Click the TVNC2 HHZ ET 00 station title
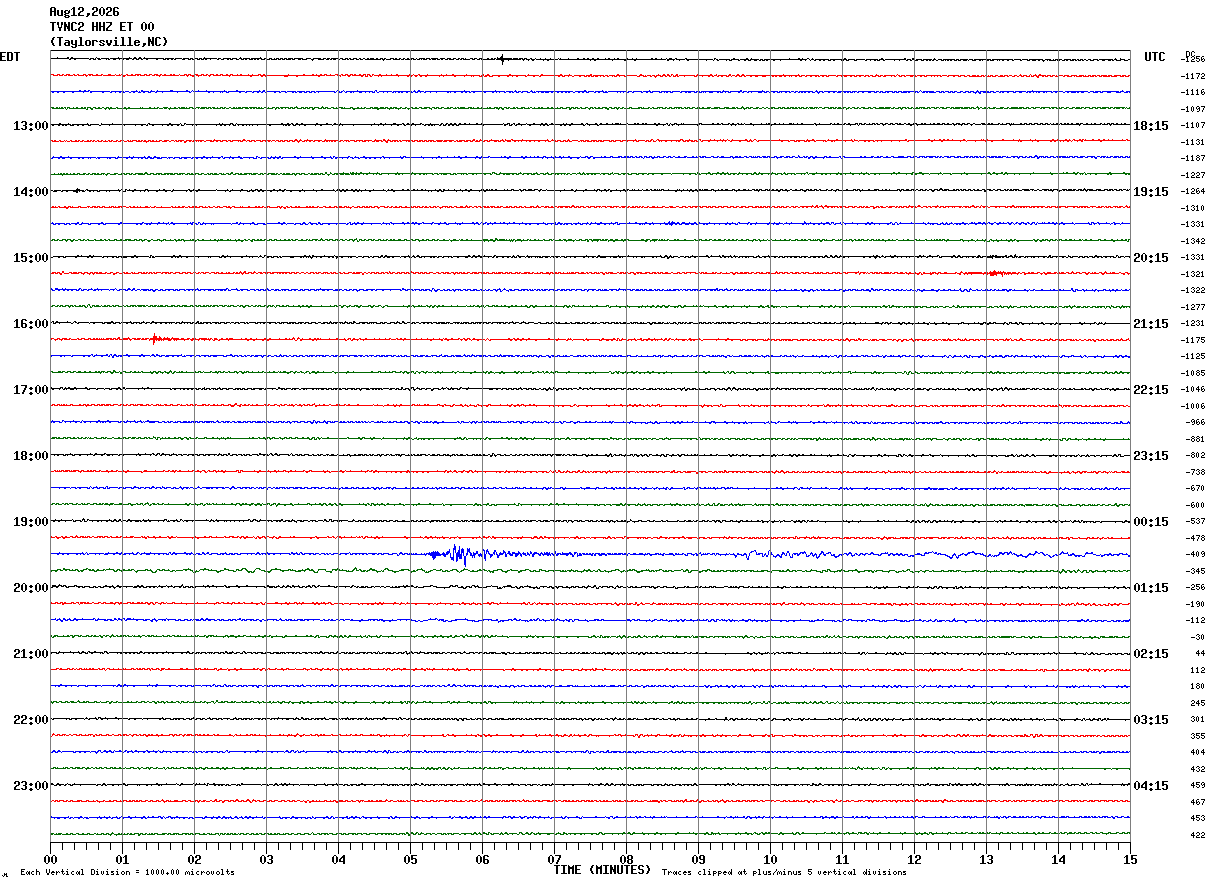The image size is (1210, 886). (x=102, y=27)
